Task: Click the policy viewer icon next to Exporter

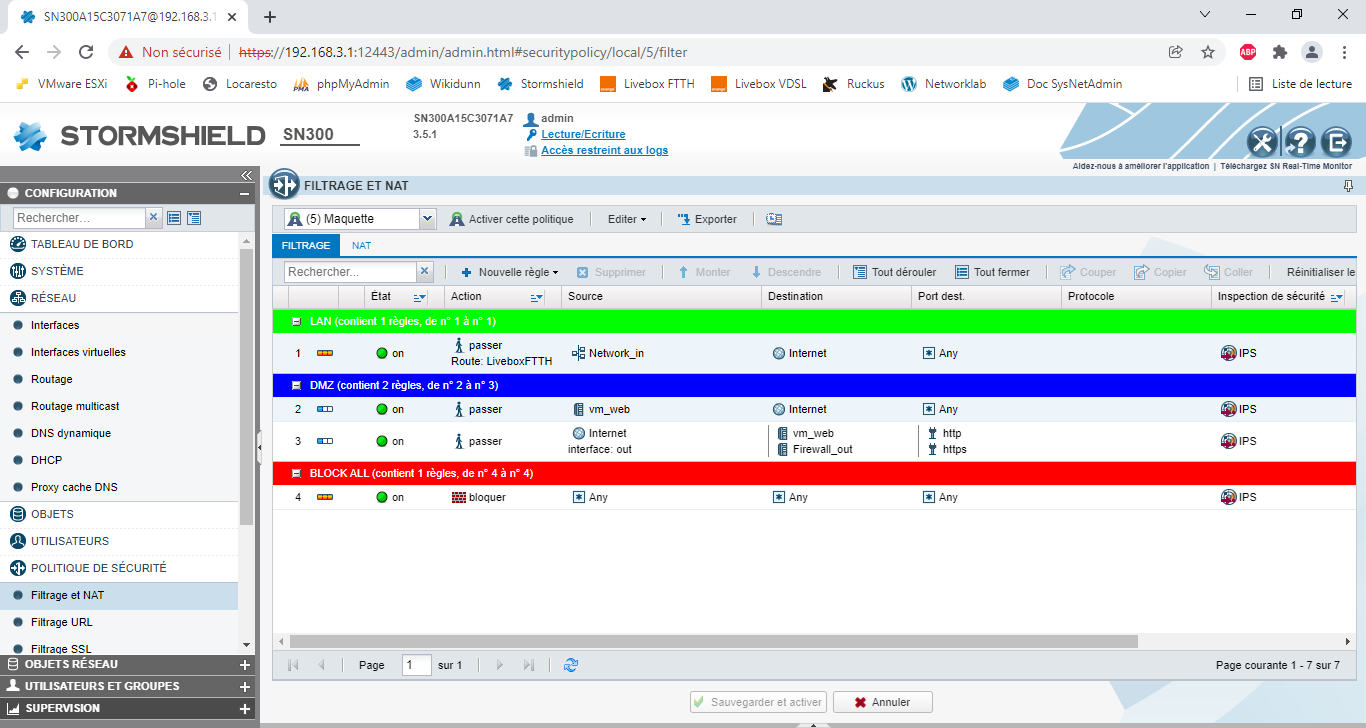Action: (774, 219)
